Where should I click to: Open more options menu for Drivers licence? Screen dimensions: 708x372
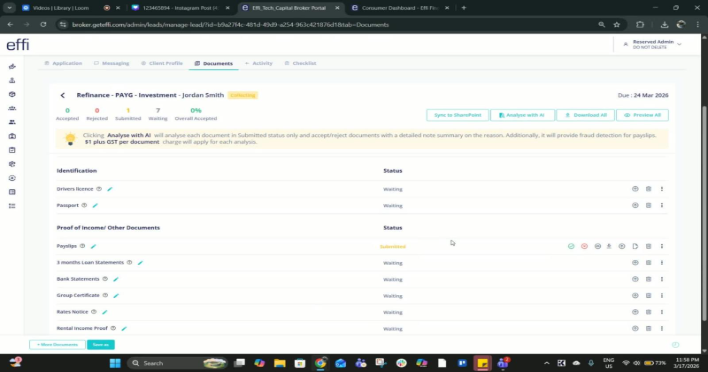(662, 189)
